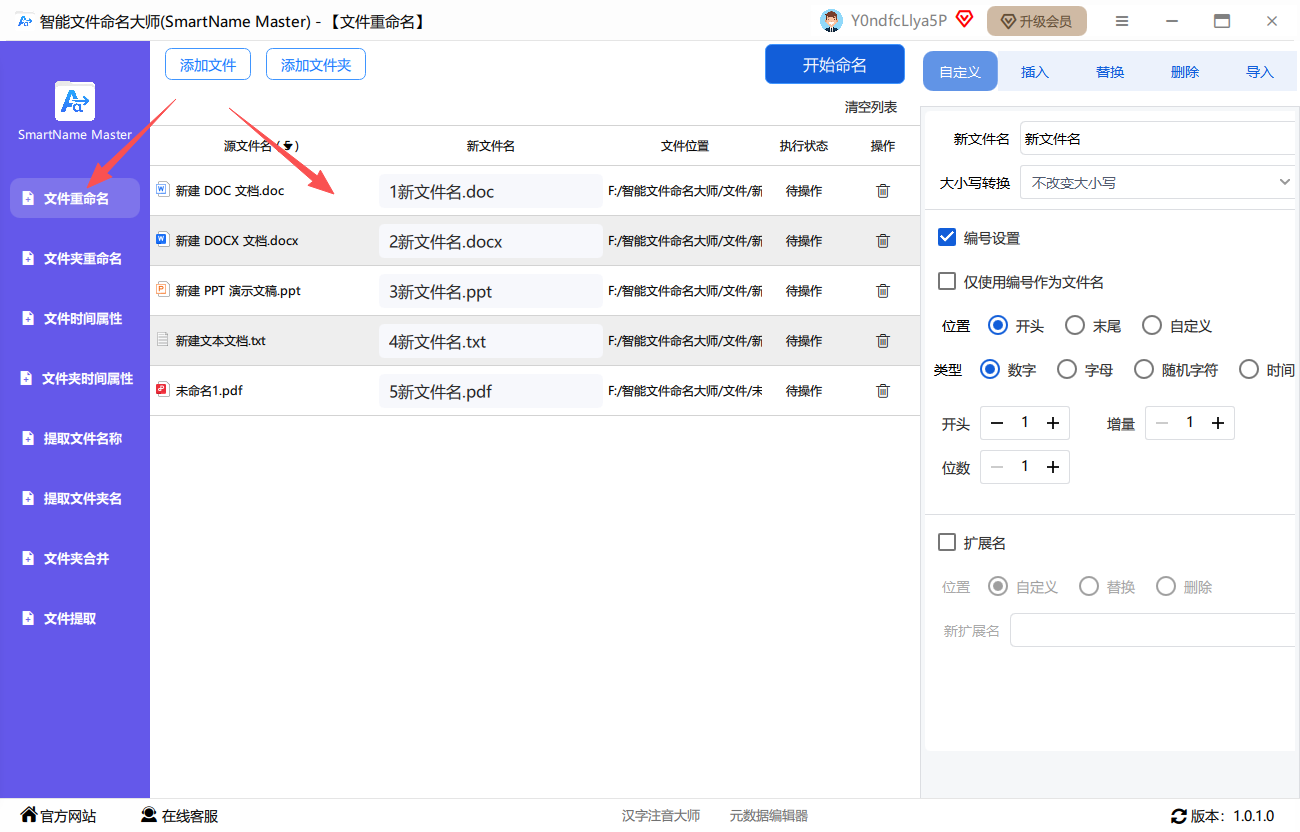Open 在线客服 support in status bar
The width and height of the screenshot is (1300, 832).
point(179,815)
